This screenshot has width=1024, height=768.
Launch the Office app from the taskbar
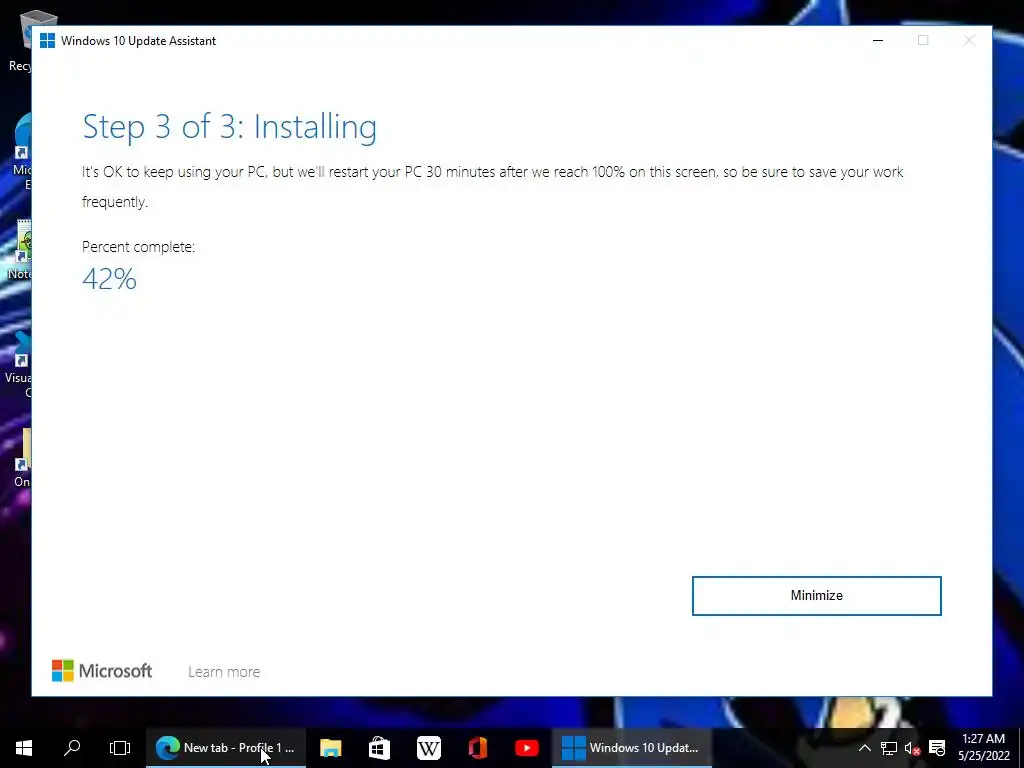tap(478, 748)
